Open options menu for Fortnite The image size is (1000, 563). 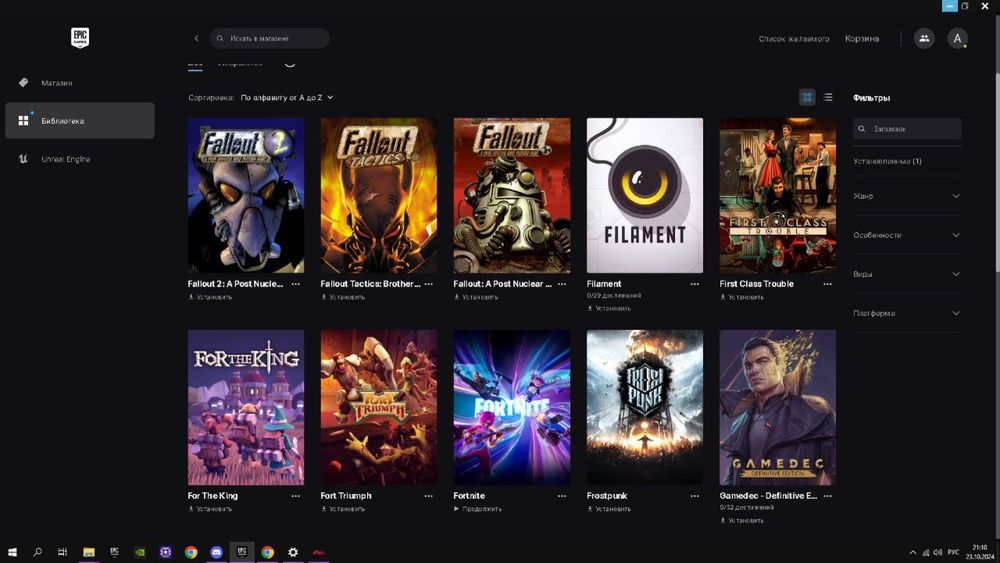coord(562,495)
